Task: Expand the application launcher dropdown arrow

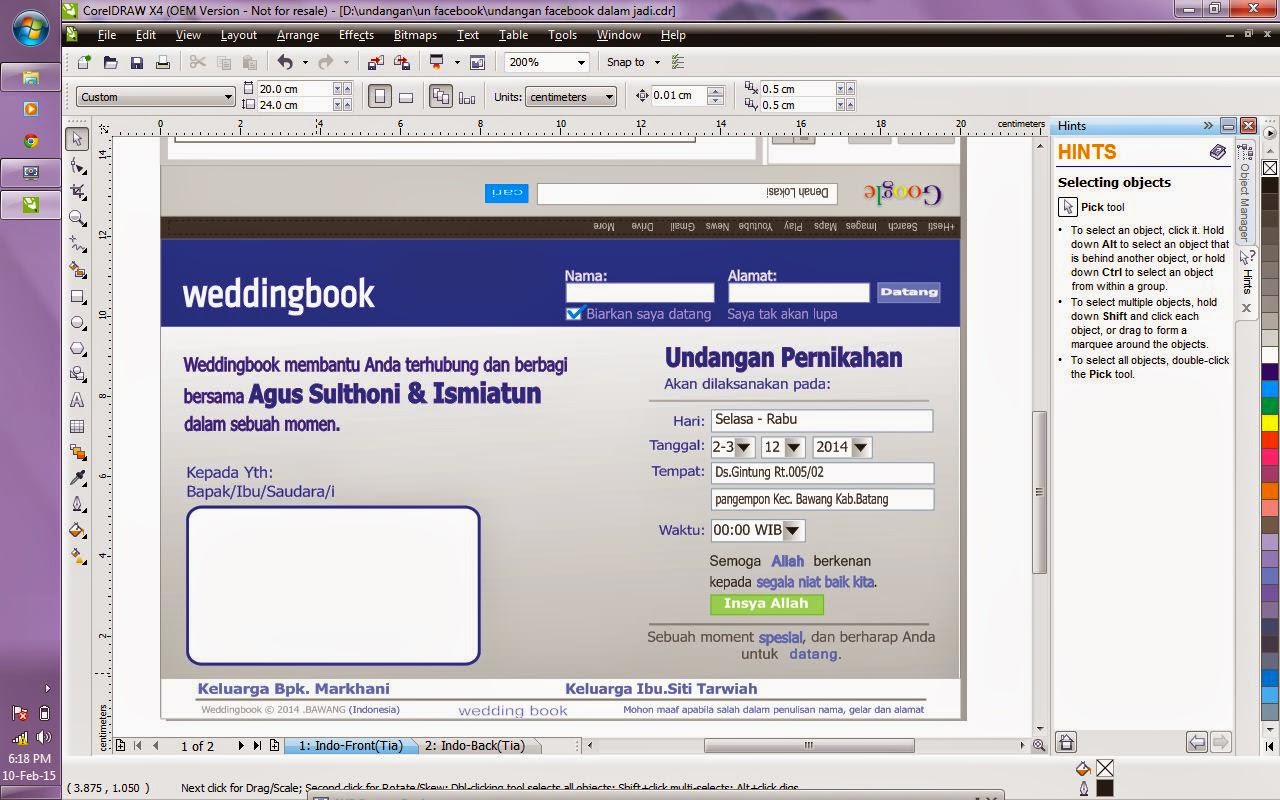Action: [456, 62]
